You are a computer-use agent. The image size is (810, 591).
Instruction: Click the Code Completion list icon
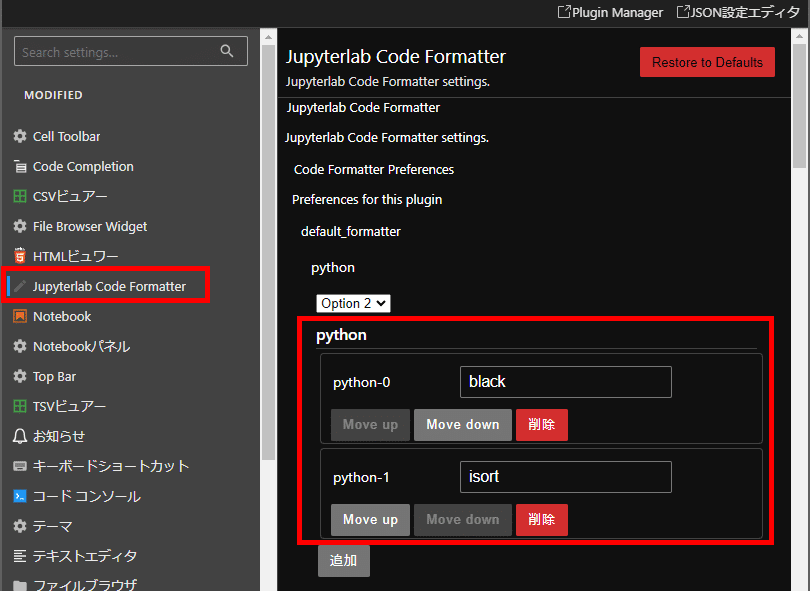coord(20,166)
